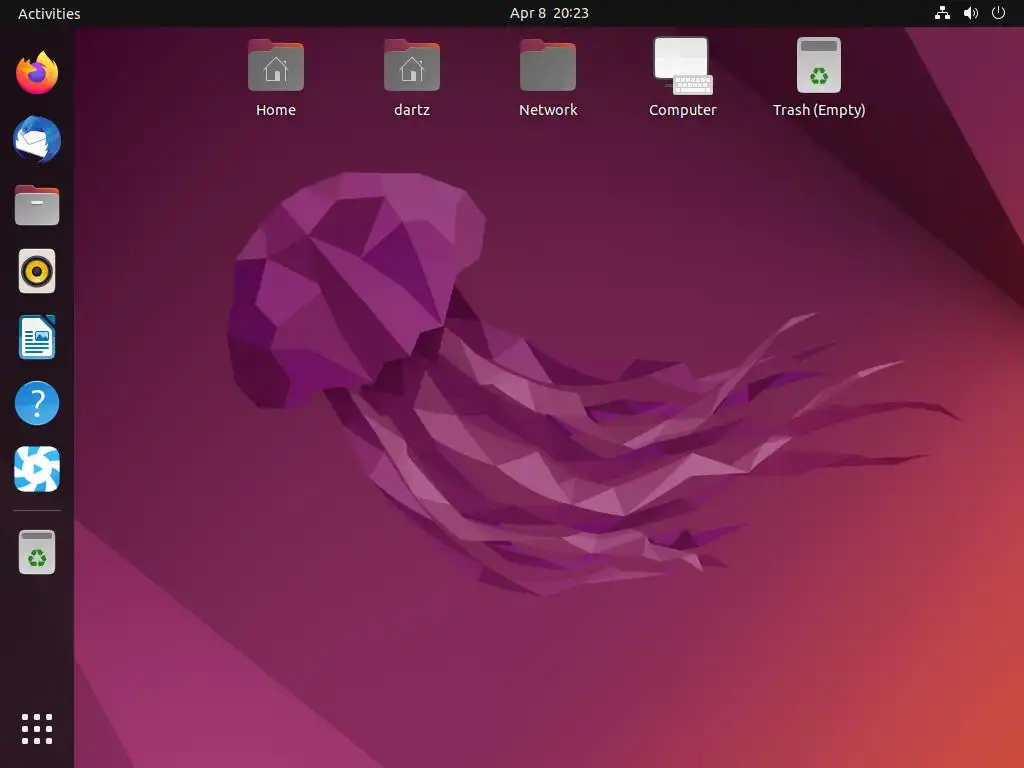The image size is (1024, 768).
Task: Open the Activities overview
Action: 49,14
